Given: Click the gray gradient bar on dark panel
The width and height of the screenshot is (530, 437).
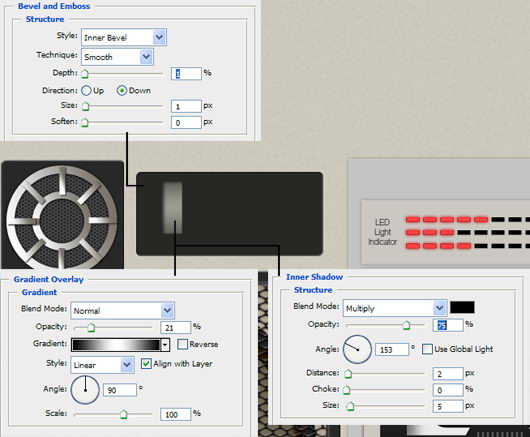Looking at the screenshot, I should 173,208.
